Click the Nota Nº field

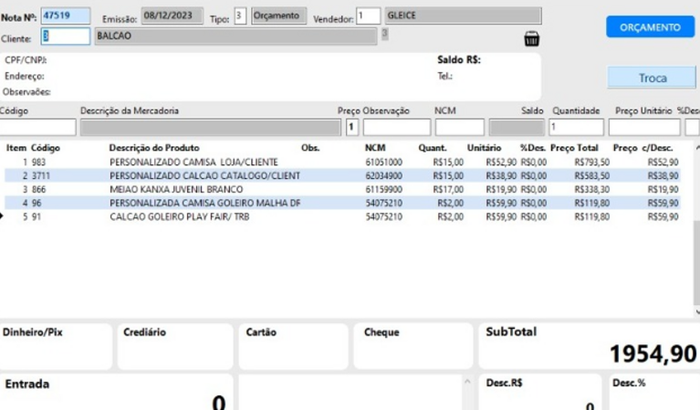65,16
